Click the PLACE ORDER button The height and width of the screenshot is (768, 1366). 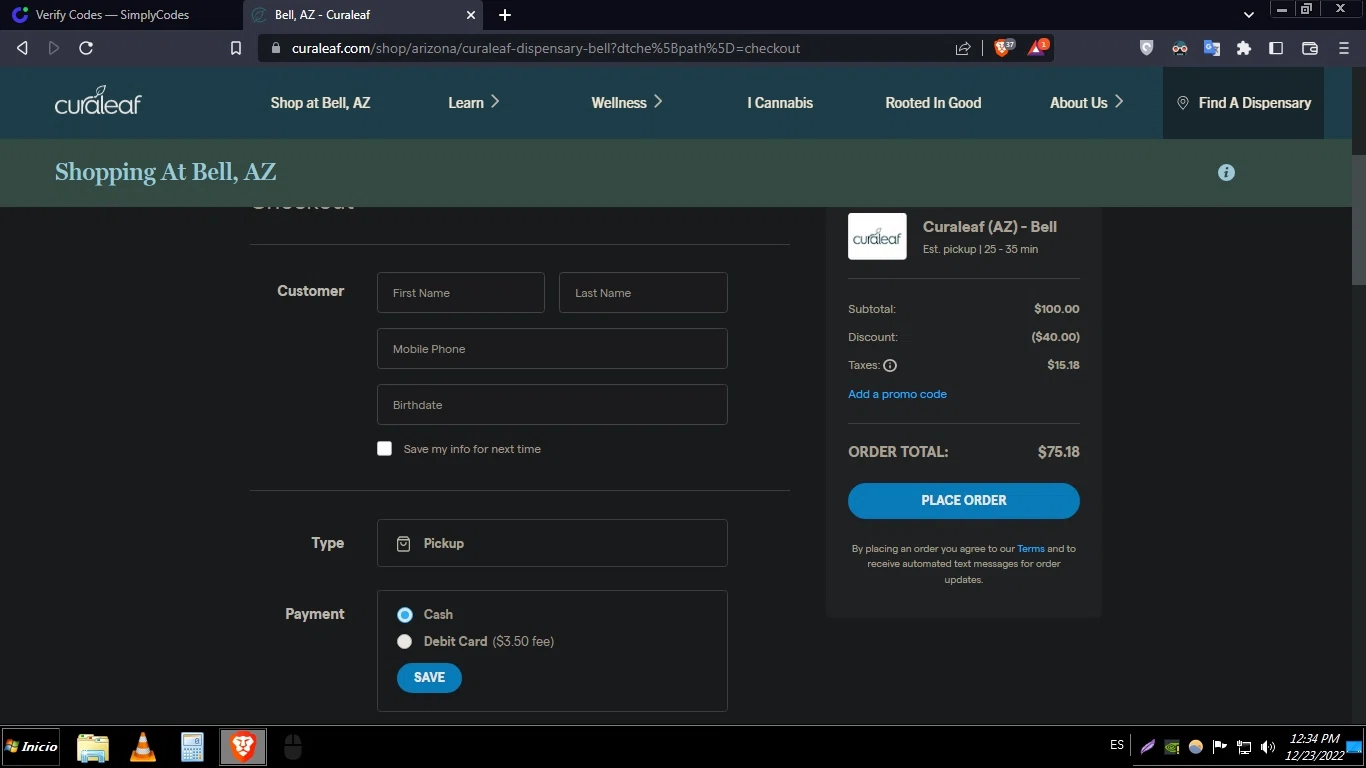point(964,501)
